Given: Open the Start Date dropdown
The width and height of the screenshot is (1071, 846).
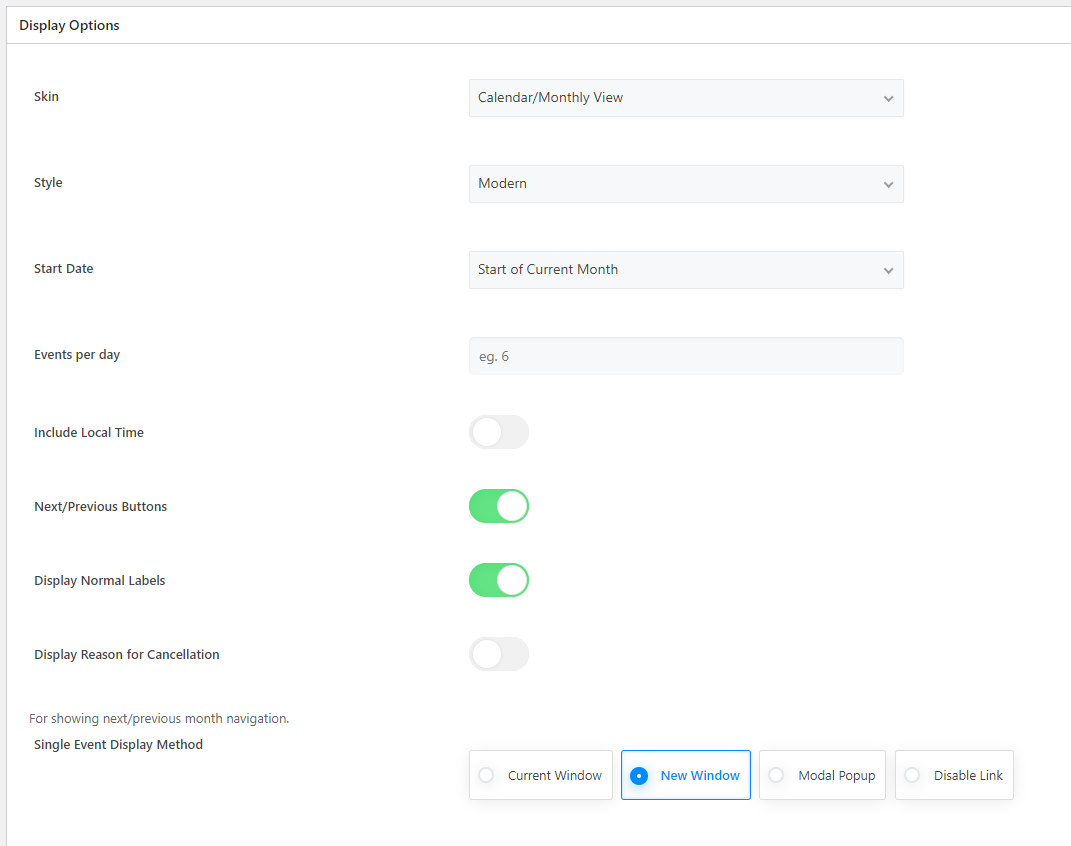Looking at the screenshot, I should point(685,270).
